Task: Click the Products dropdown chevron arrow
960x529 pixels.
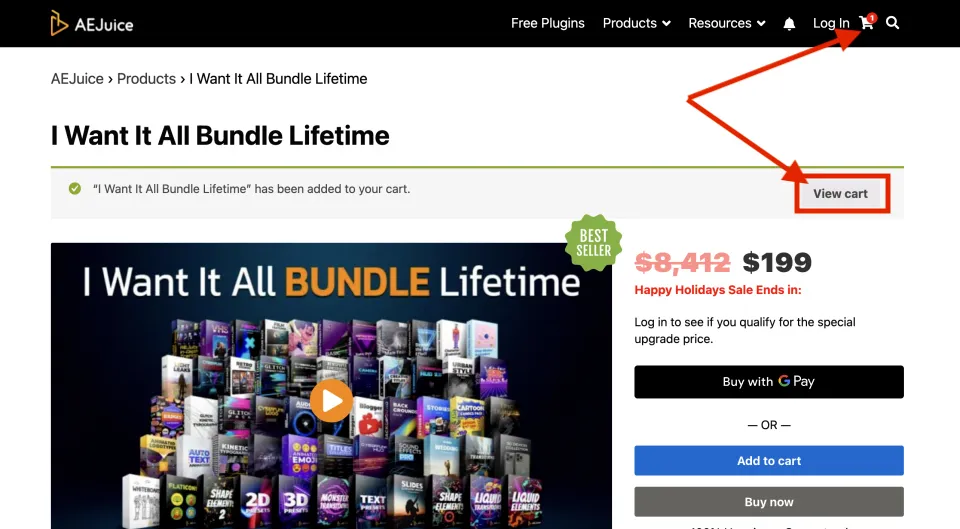Action: (666, 24)
